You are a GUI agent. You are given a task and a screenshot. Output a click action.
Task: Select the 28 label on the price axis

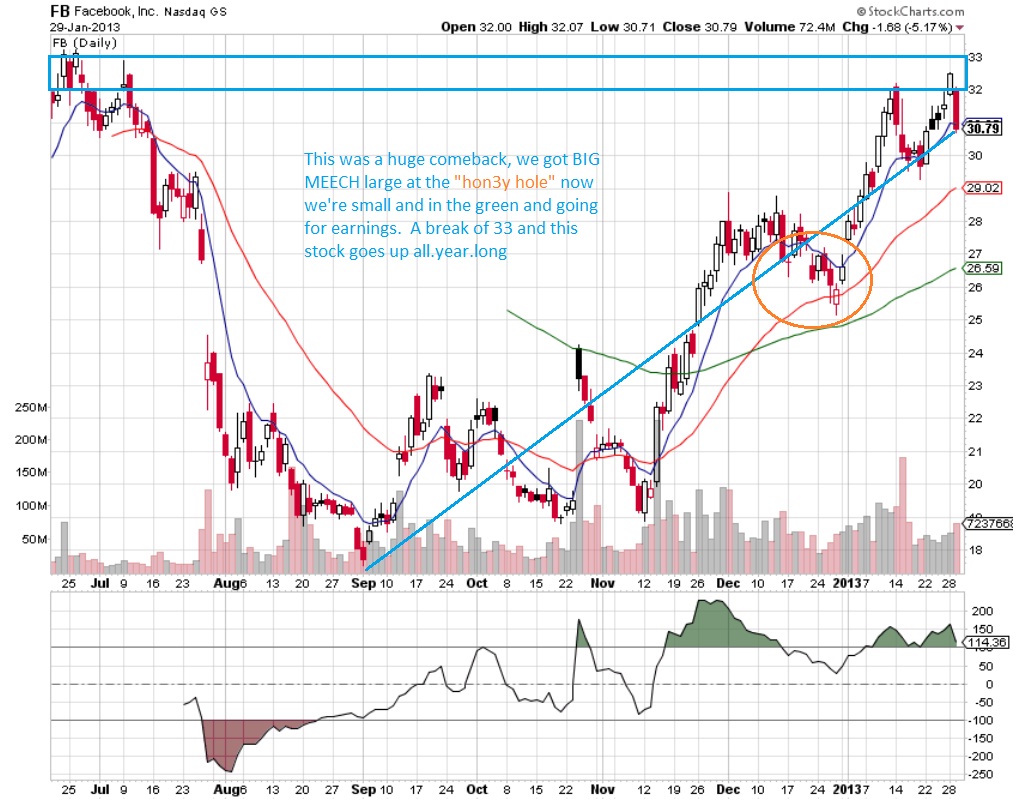point(975,221)
